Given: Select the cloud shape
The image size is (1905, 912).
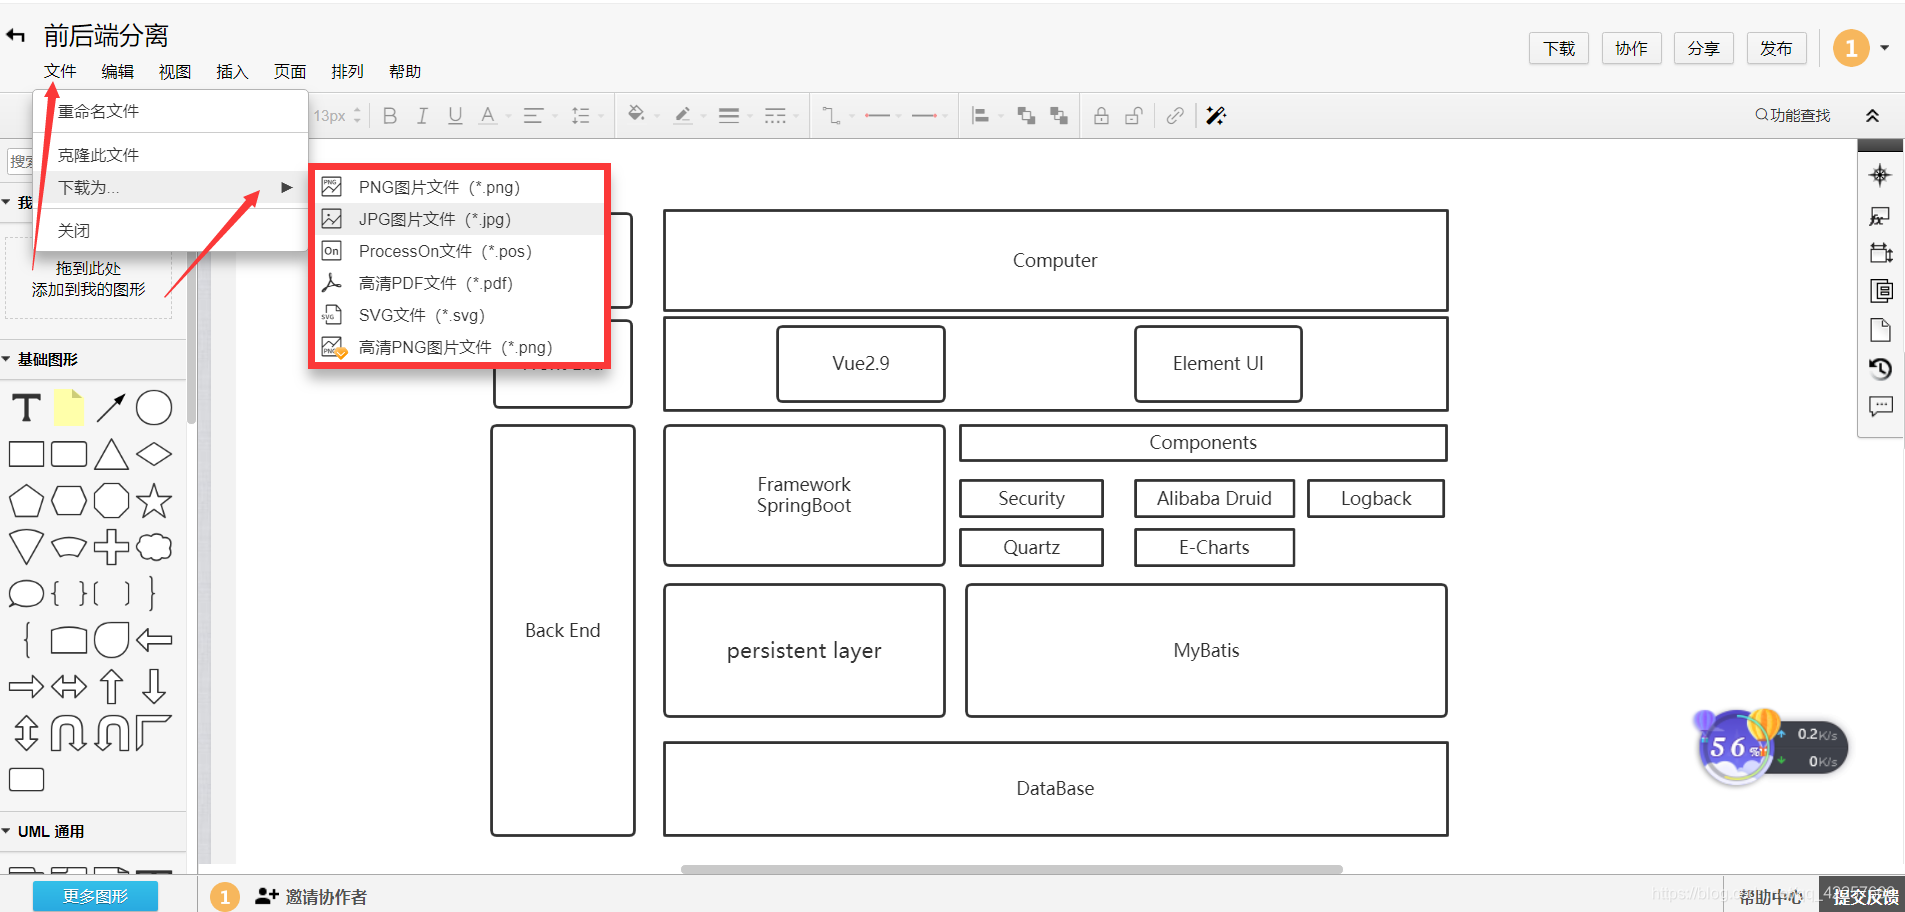Looking at the screenshot, I should (x=154, y=547).
